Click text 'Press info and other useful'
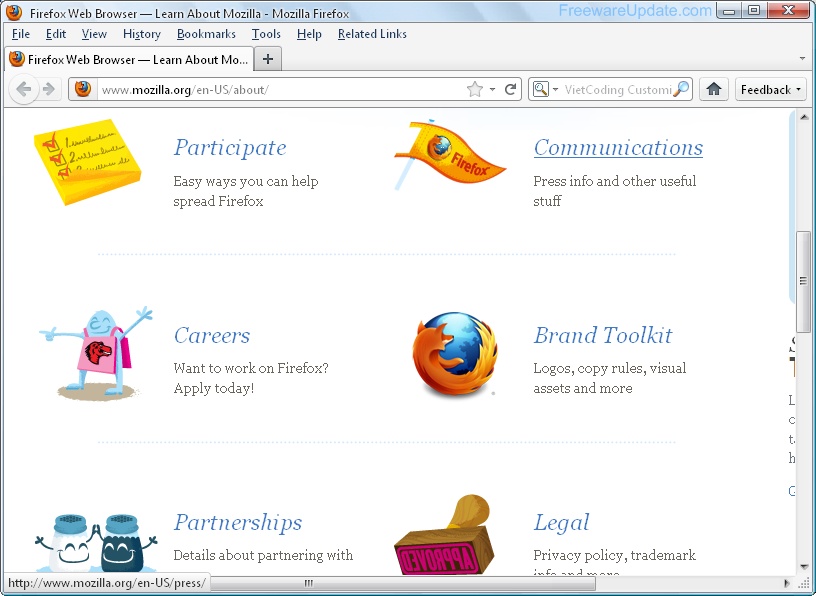 click(615, 181)
